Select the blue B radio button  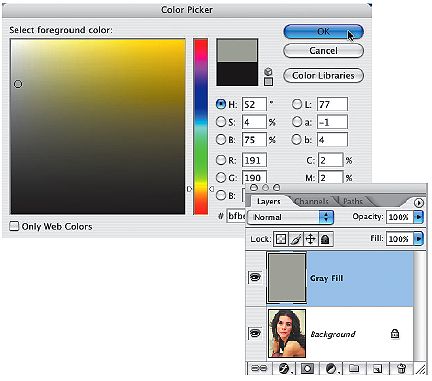pyautogui.click(x=221, y=195)
